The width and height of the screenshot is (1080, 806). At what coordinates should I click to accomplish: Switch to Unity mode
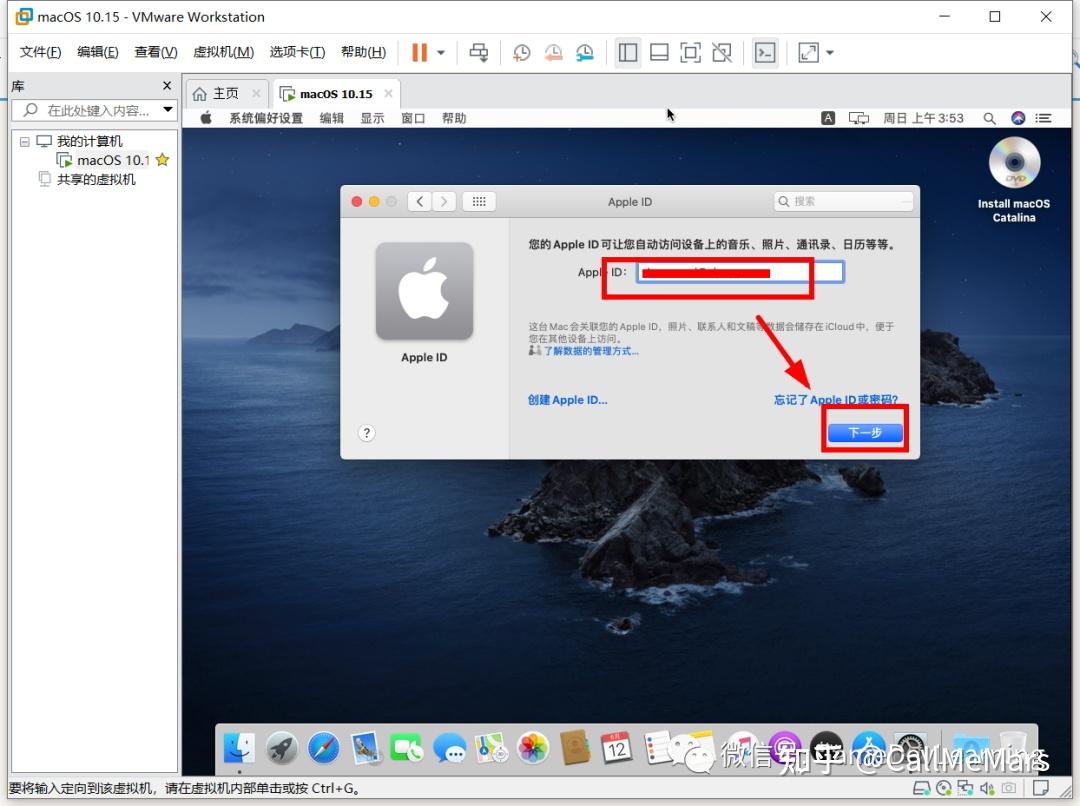[x=722, y=52]
